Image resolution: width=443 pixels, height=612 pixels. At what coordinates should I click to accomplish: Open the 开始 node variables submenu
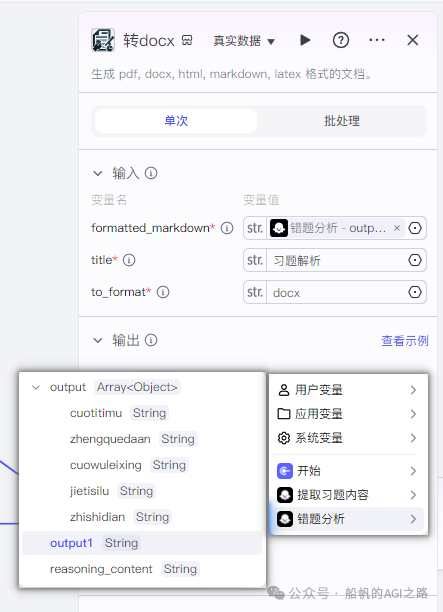348,471
